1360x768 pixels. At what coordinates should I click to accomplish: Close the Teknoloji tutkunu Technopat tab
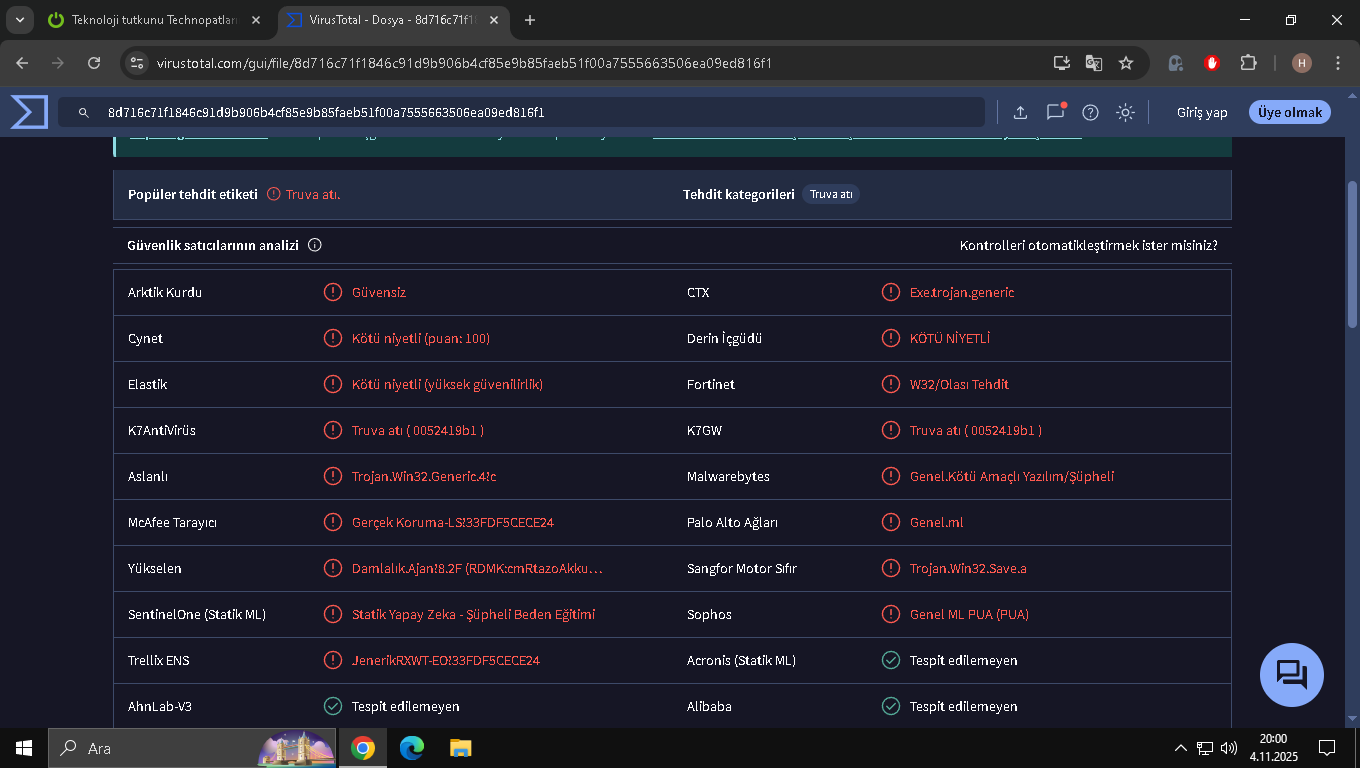tap(257, 20)
